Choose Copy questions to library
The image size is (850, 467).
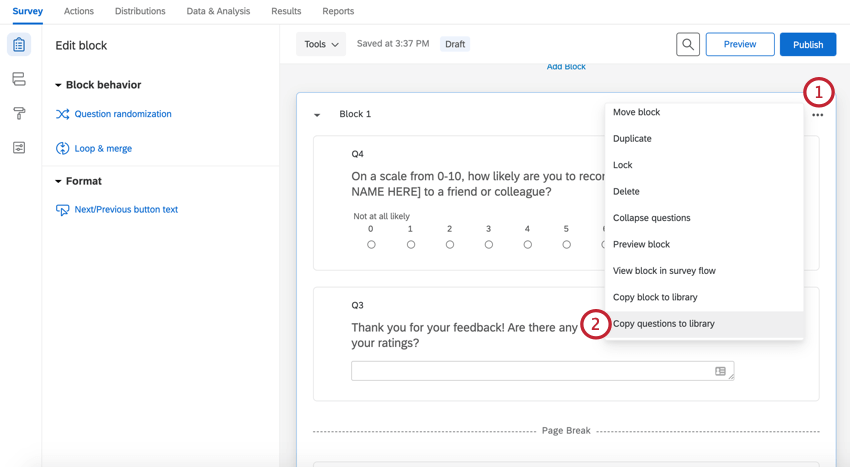(663, 324)
